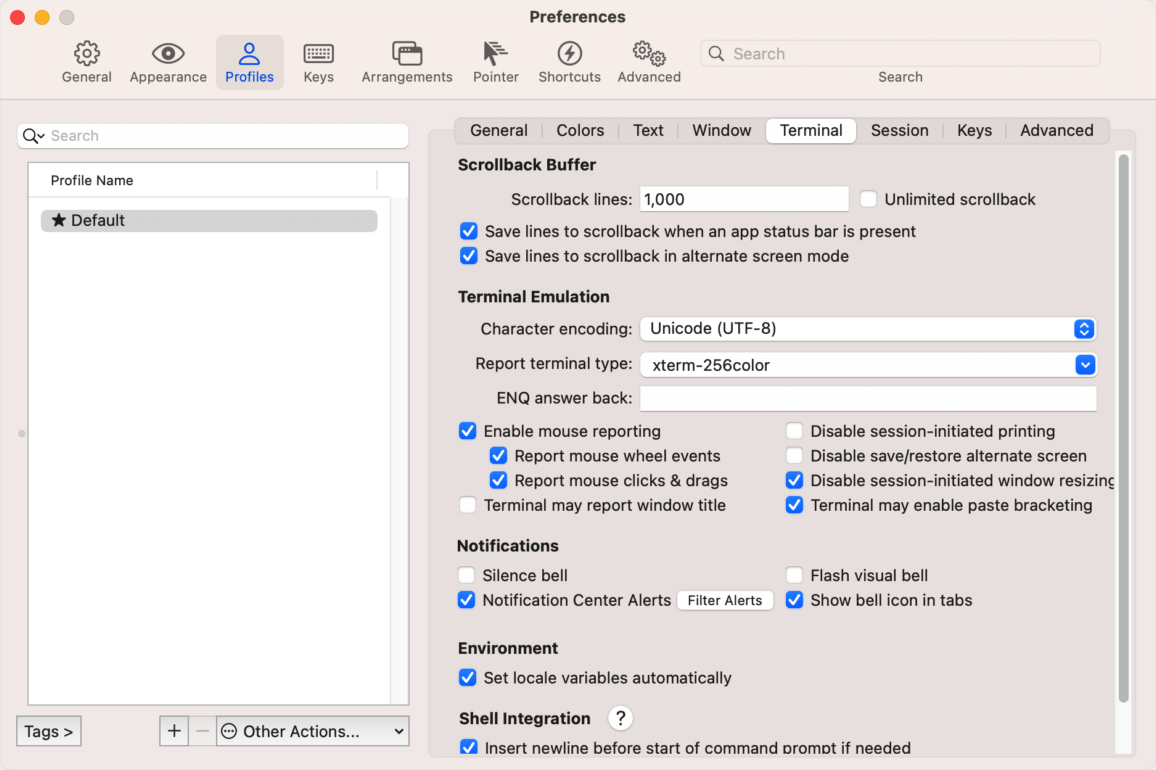
Task: Switch to the Text tab
Action: click(x=648, y=131)
